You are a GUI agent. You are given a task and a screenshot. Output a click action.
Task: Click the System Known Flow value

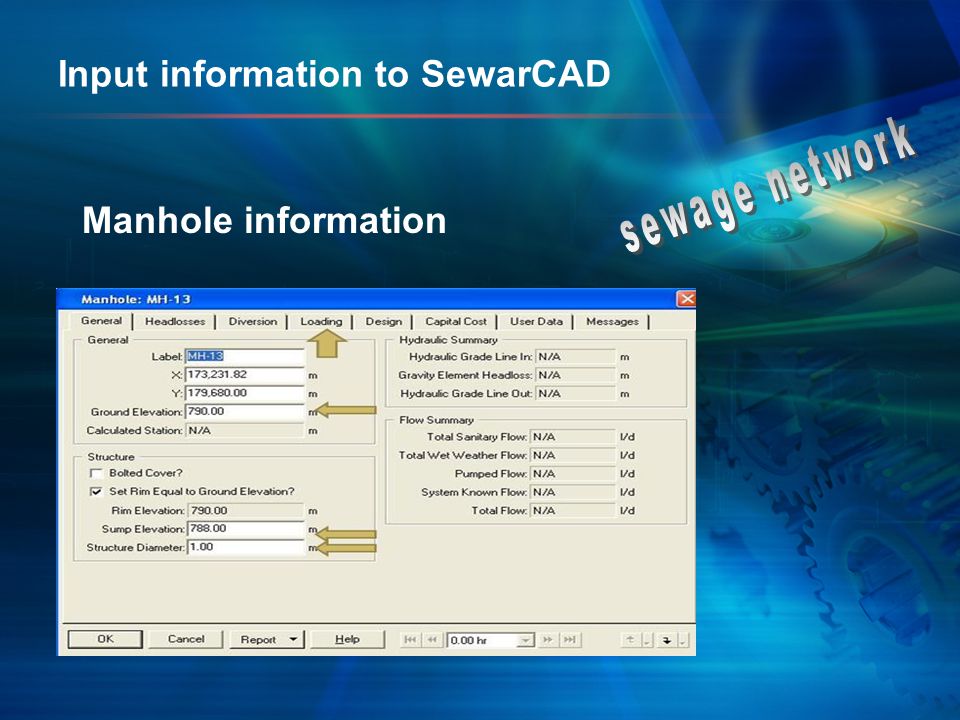point(572,492)
